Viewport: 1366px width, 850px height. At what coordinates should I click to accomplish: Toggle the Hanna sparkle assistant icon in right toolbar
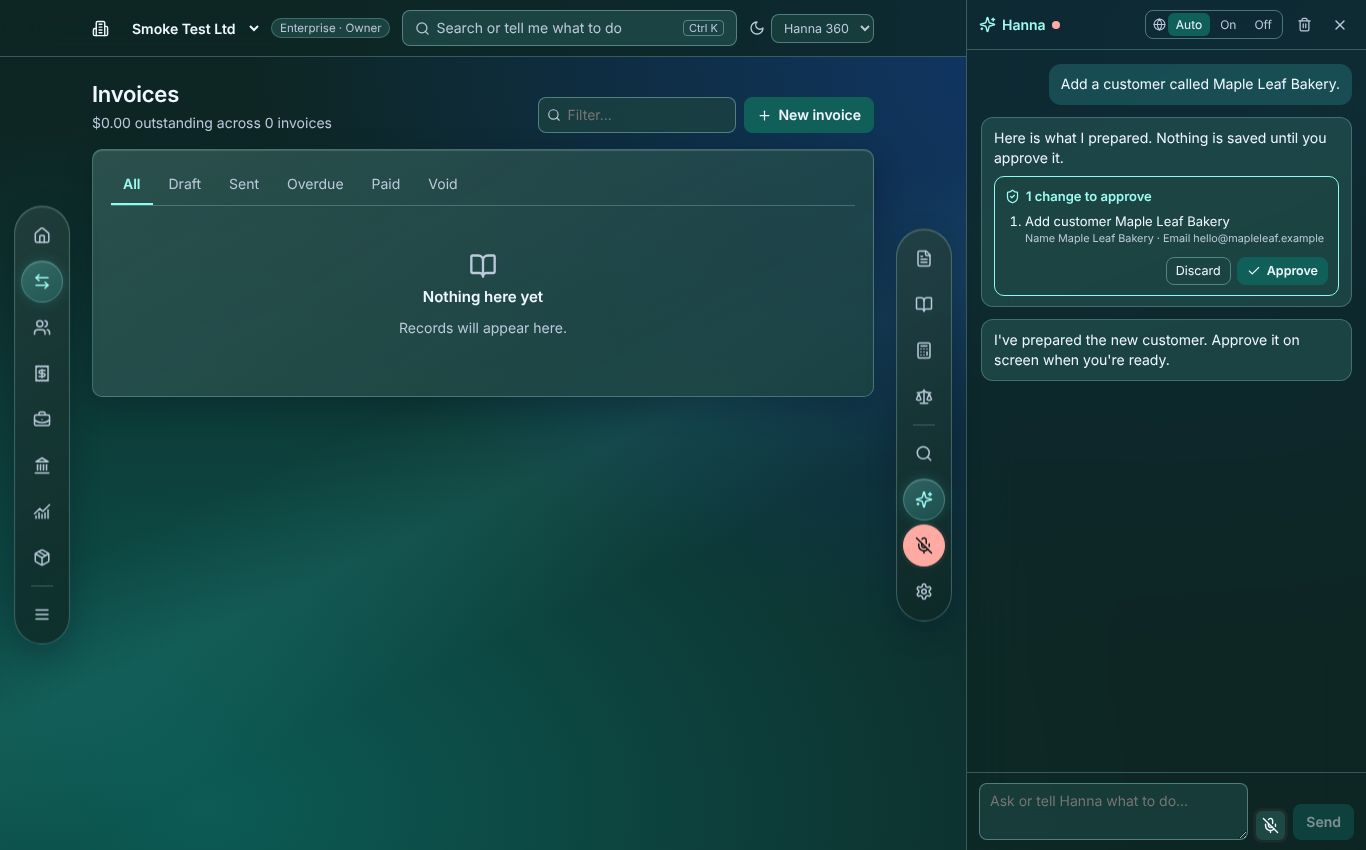pyautogui.click(x=924, y=500)
